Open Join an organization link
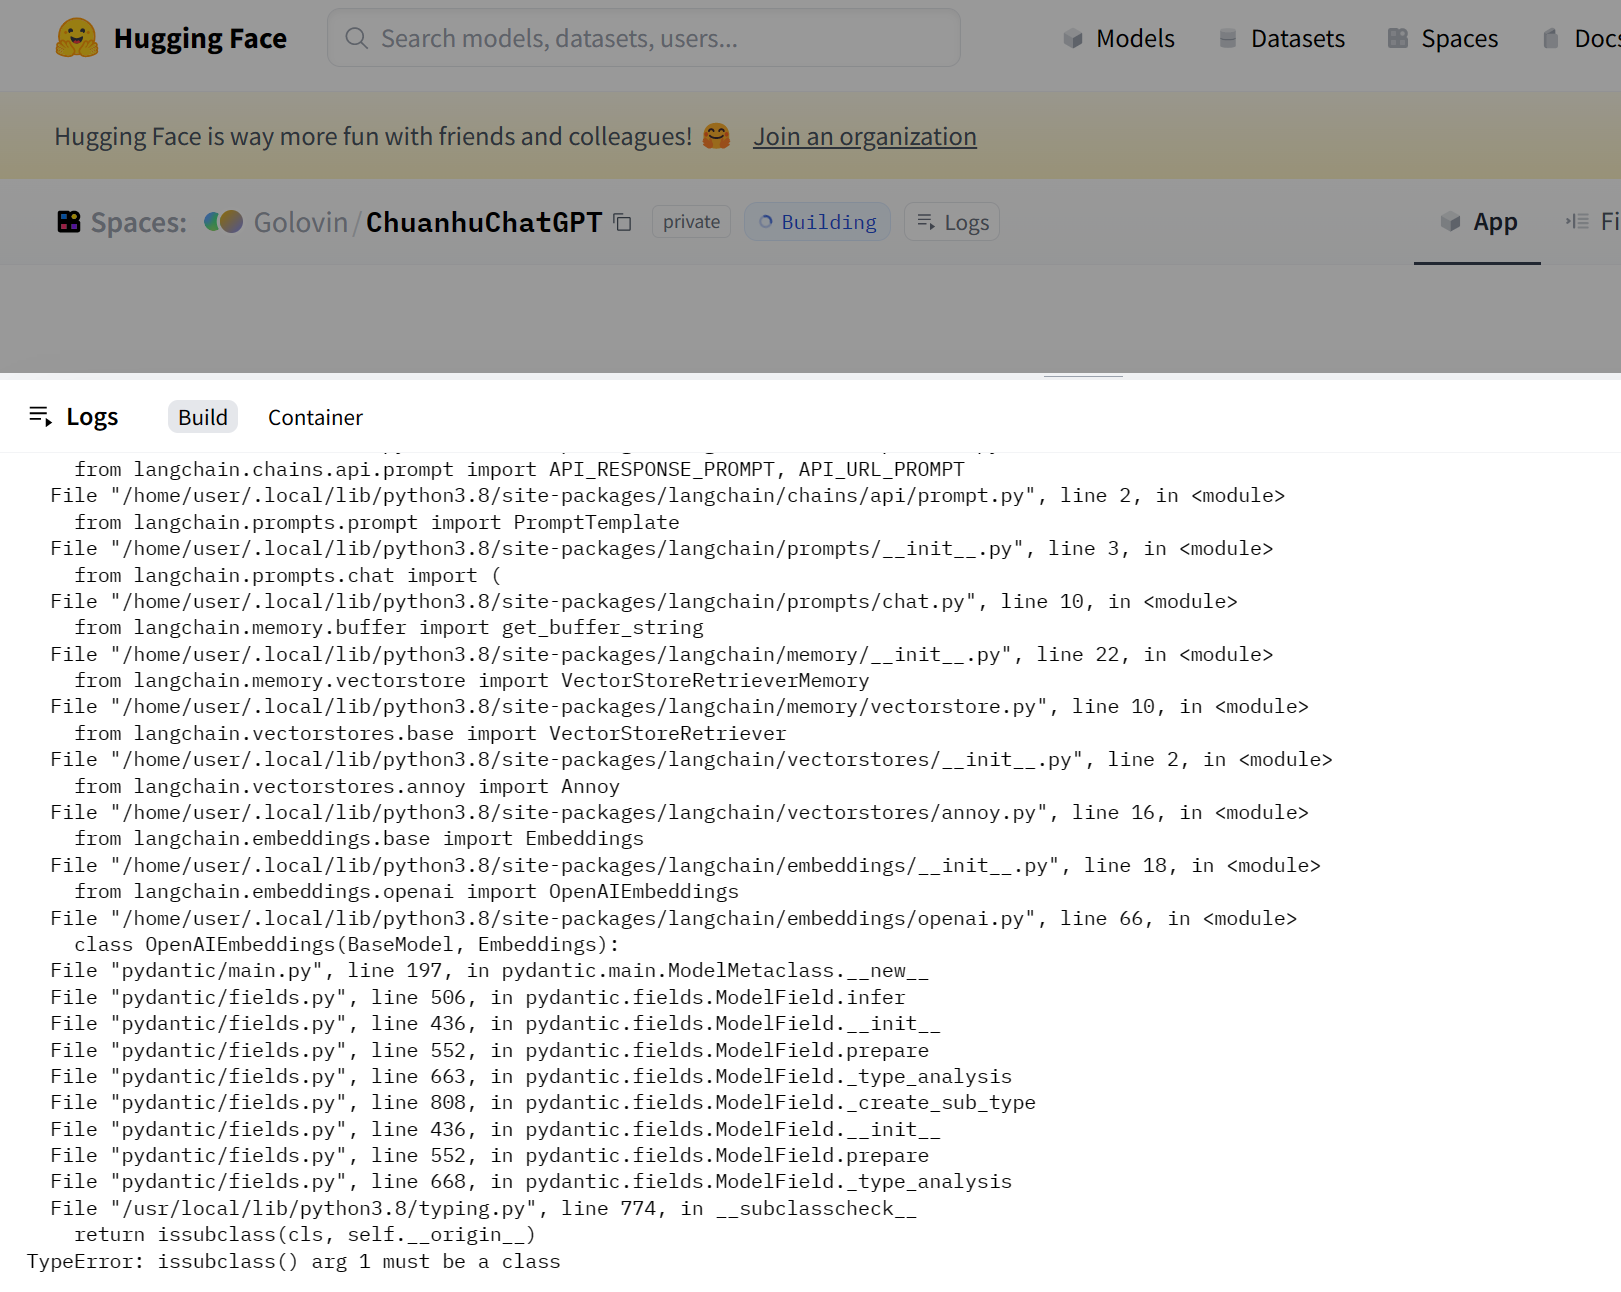 pyautogui.click(x=864, y=136)
